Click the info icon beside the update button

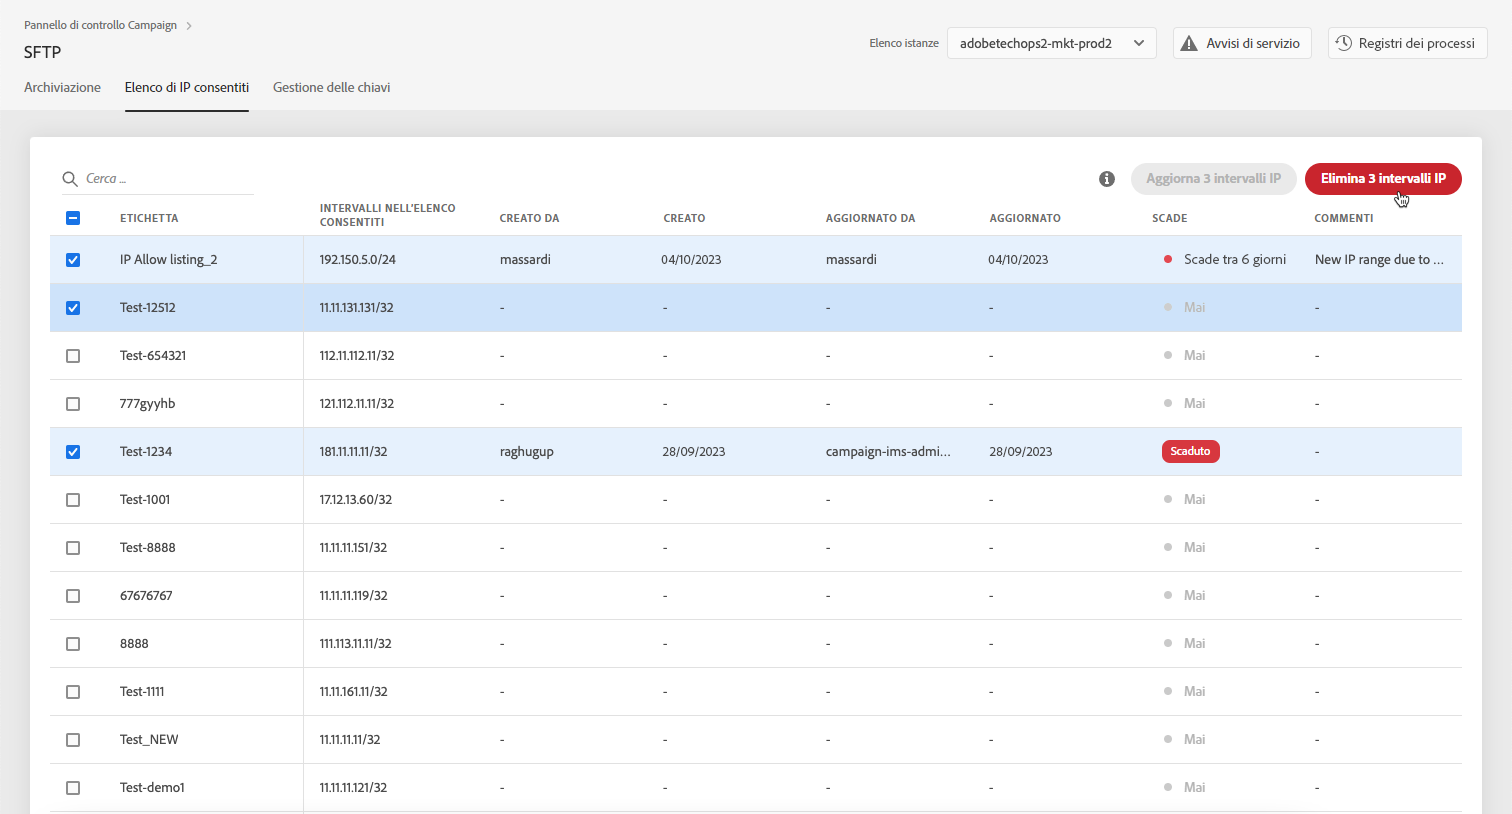[x=1106, y=179]
